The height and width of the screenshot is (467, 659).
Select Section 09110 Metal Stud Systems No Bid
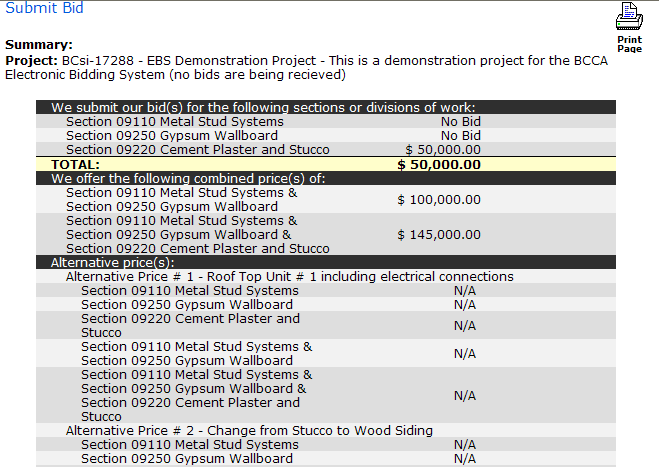tap(461, 121)
